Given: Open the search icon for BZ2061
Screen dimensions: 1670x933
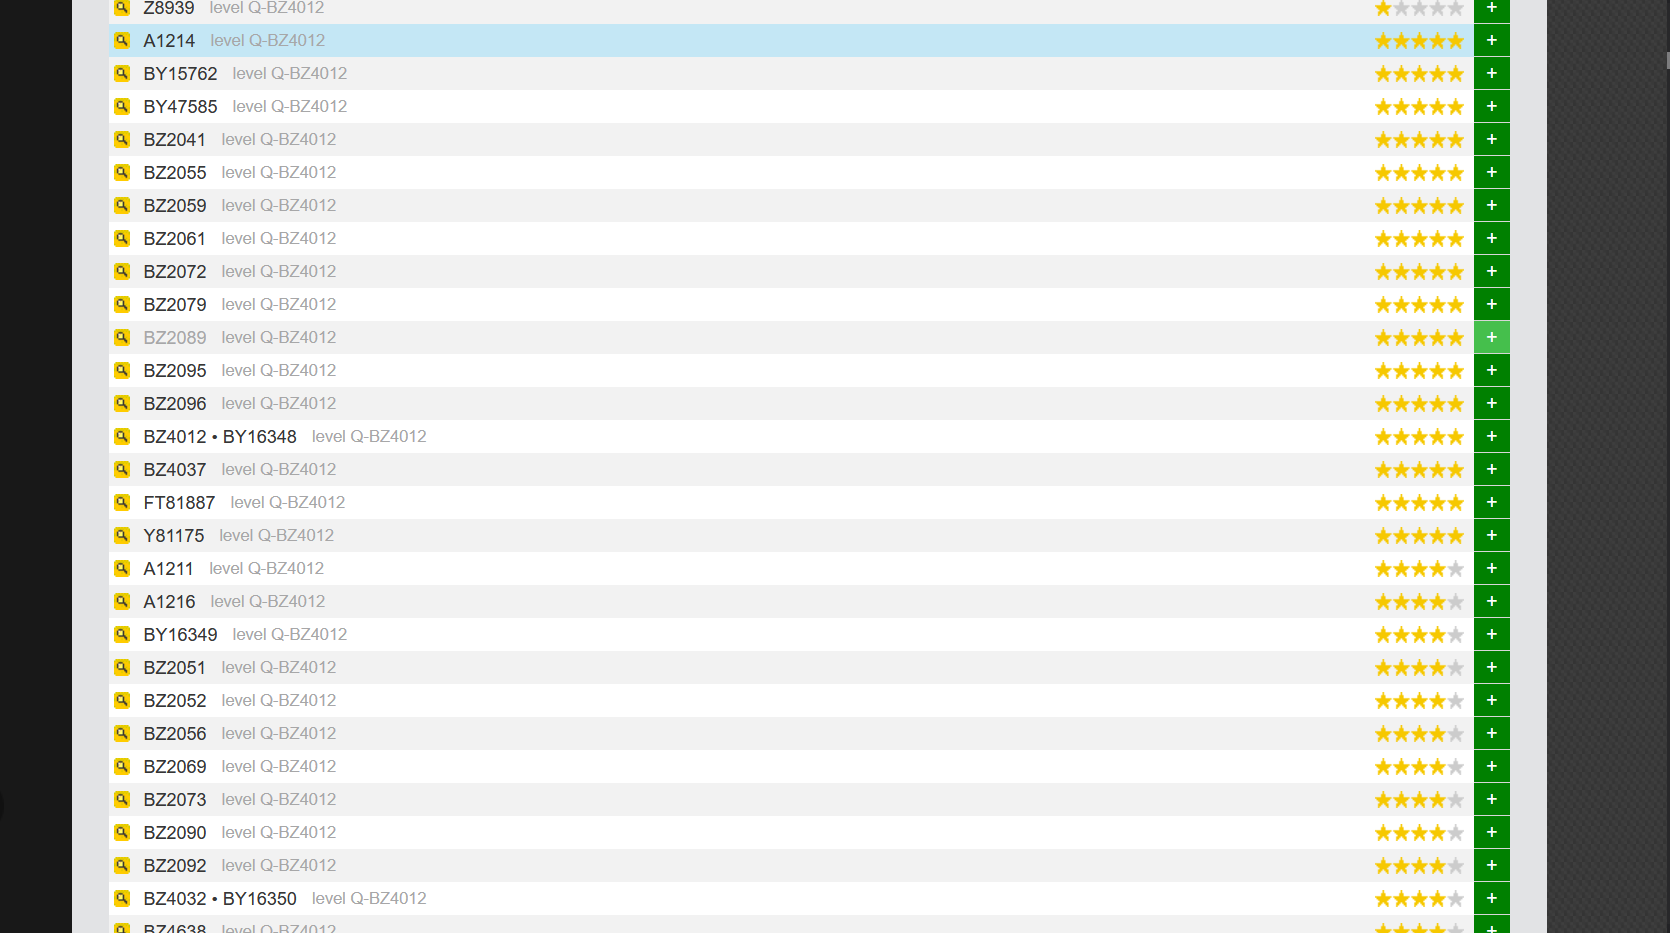Looking at the screenshot, I should click(x=122, y=239).
